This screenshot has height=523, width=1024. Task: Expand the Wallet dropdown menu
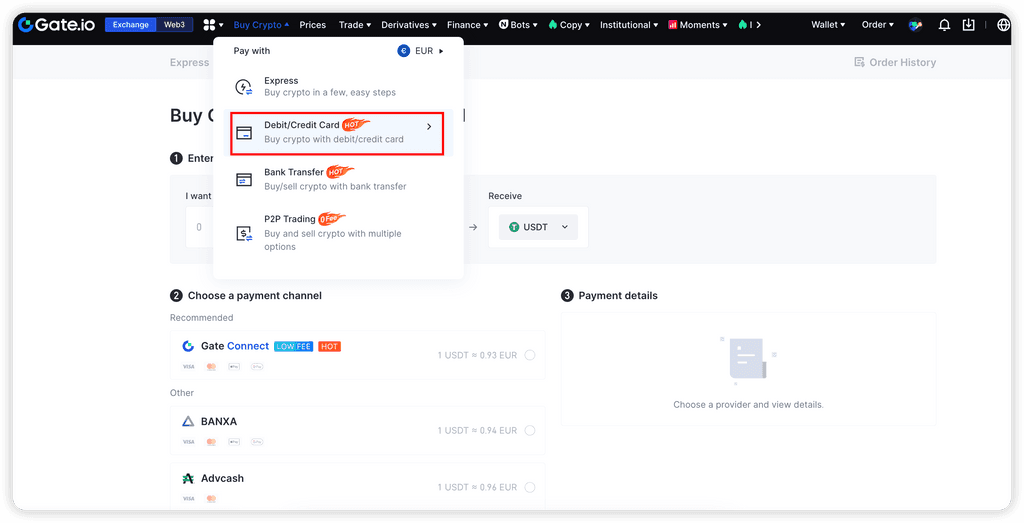(827, 25)
